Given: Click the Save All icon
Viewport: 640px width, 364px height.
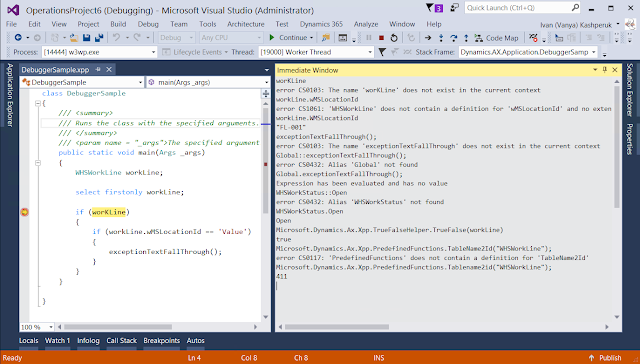Looking at the screenshot, I should click(99, 38).
